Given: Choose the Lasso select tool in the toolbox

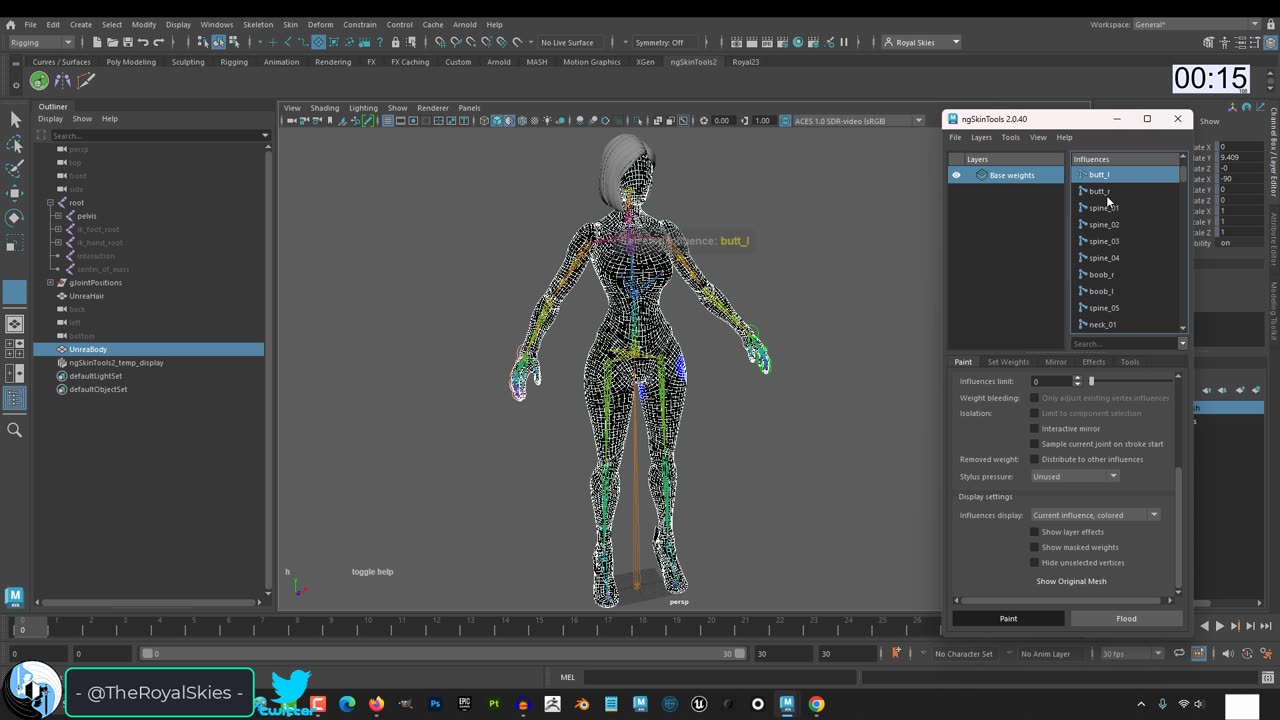Looking at the screenshot, I should point(15,145).
